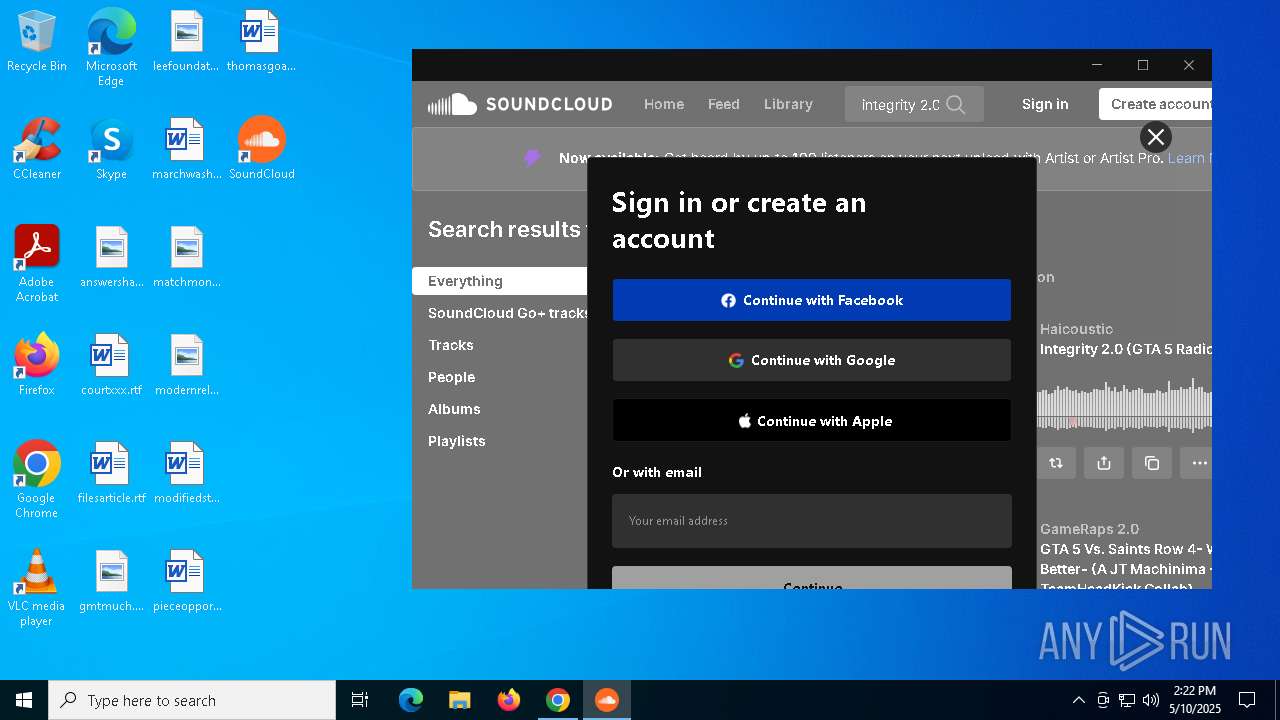Select the matchmon image file on desktop
The image size is (1280, 720).
186,257
